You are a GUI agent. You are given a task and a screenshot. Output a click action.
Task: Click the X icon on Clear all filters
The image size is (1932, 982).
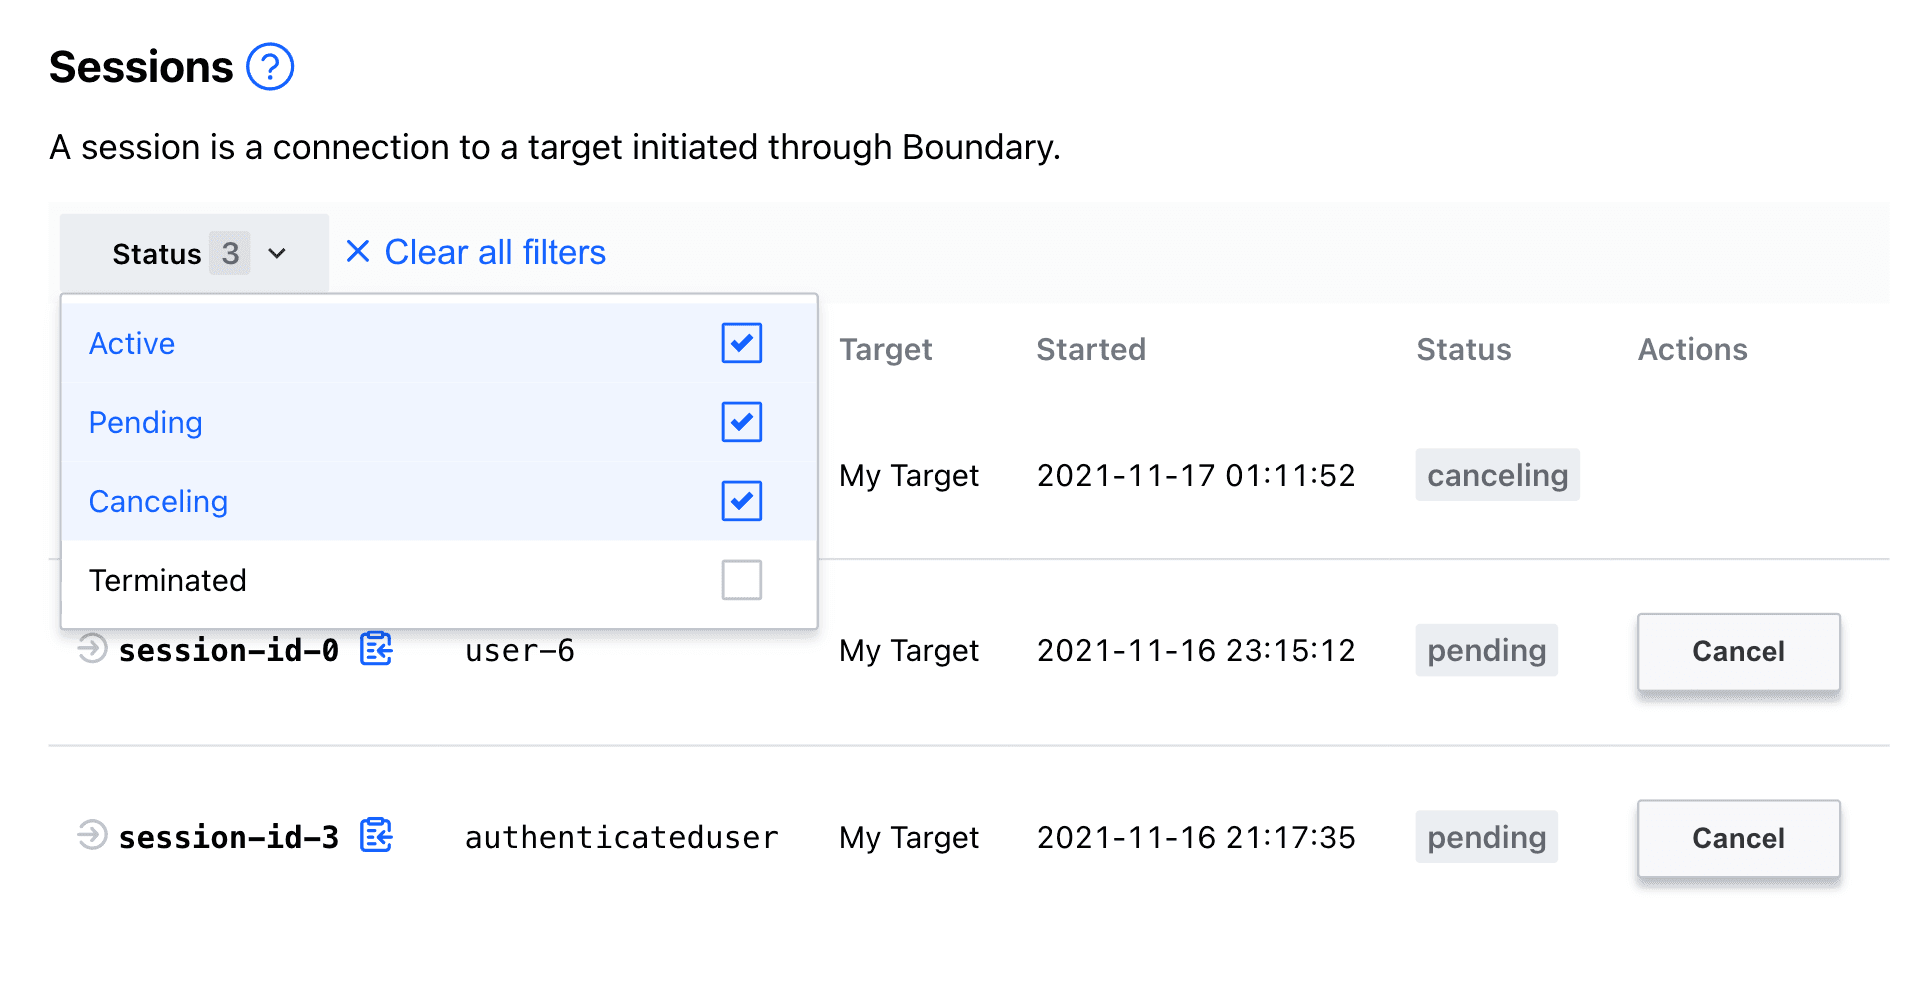pyautogui.click(x=357, y=252)
